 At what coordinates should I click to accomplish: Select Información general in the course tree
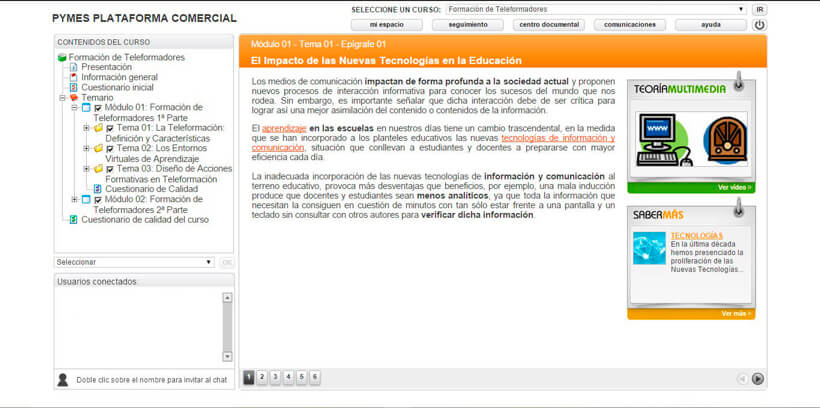[119, 77]
